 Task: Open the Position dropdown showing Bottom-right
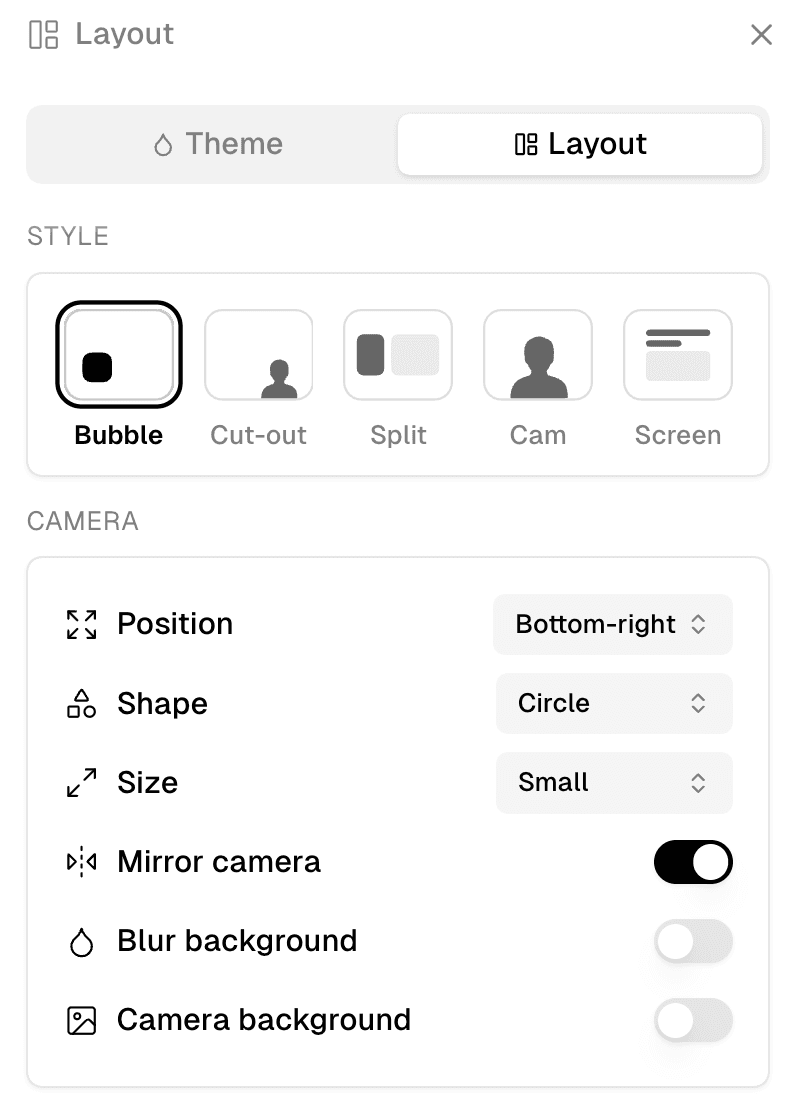coord(613,624)
